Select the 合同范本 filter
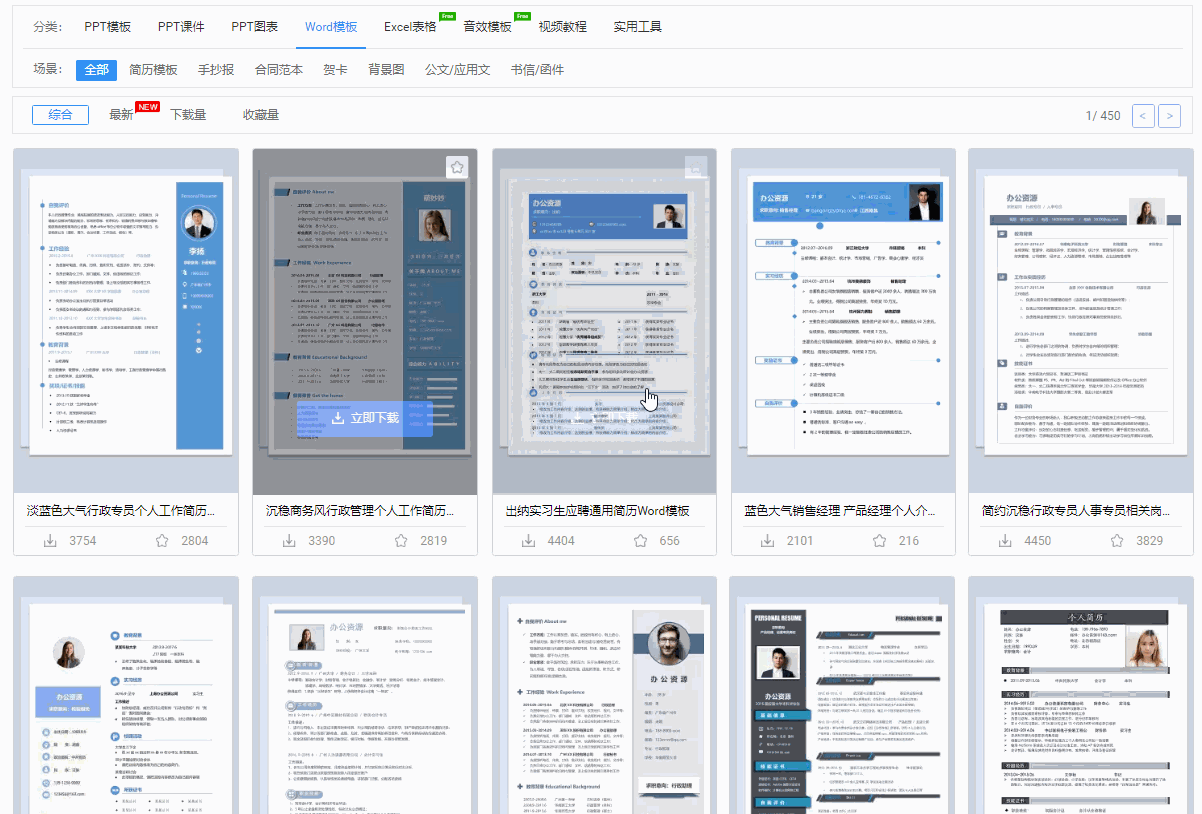 click(x=280, y=70)
